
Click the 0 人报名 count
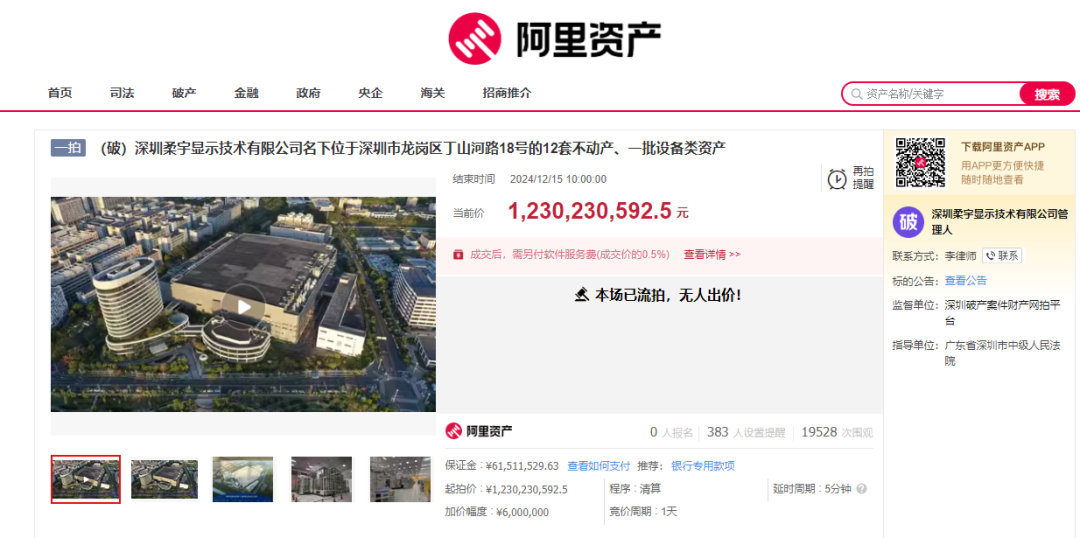click(672, 433)
